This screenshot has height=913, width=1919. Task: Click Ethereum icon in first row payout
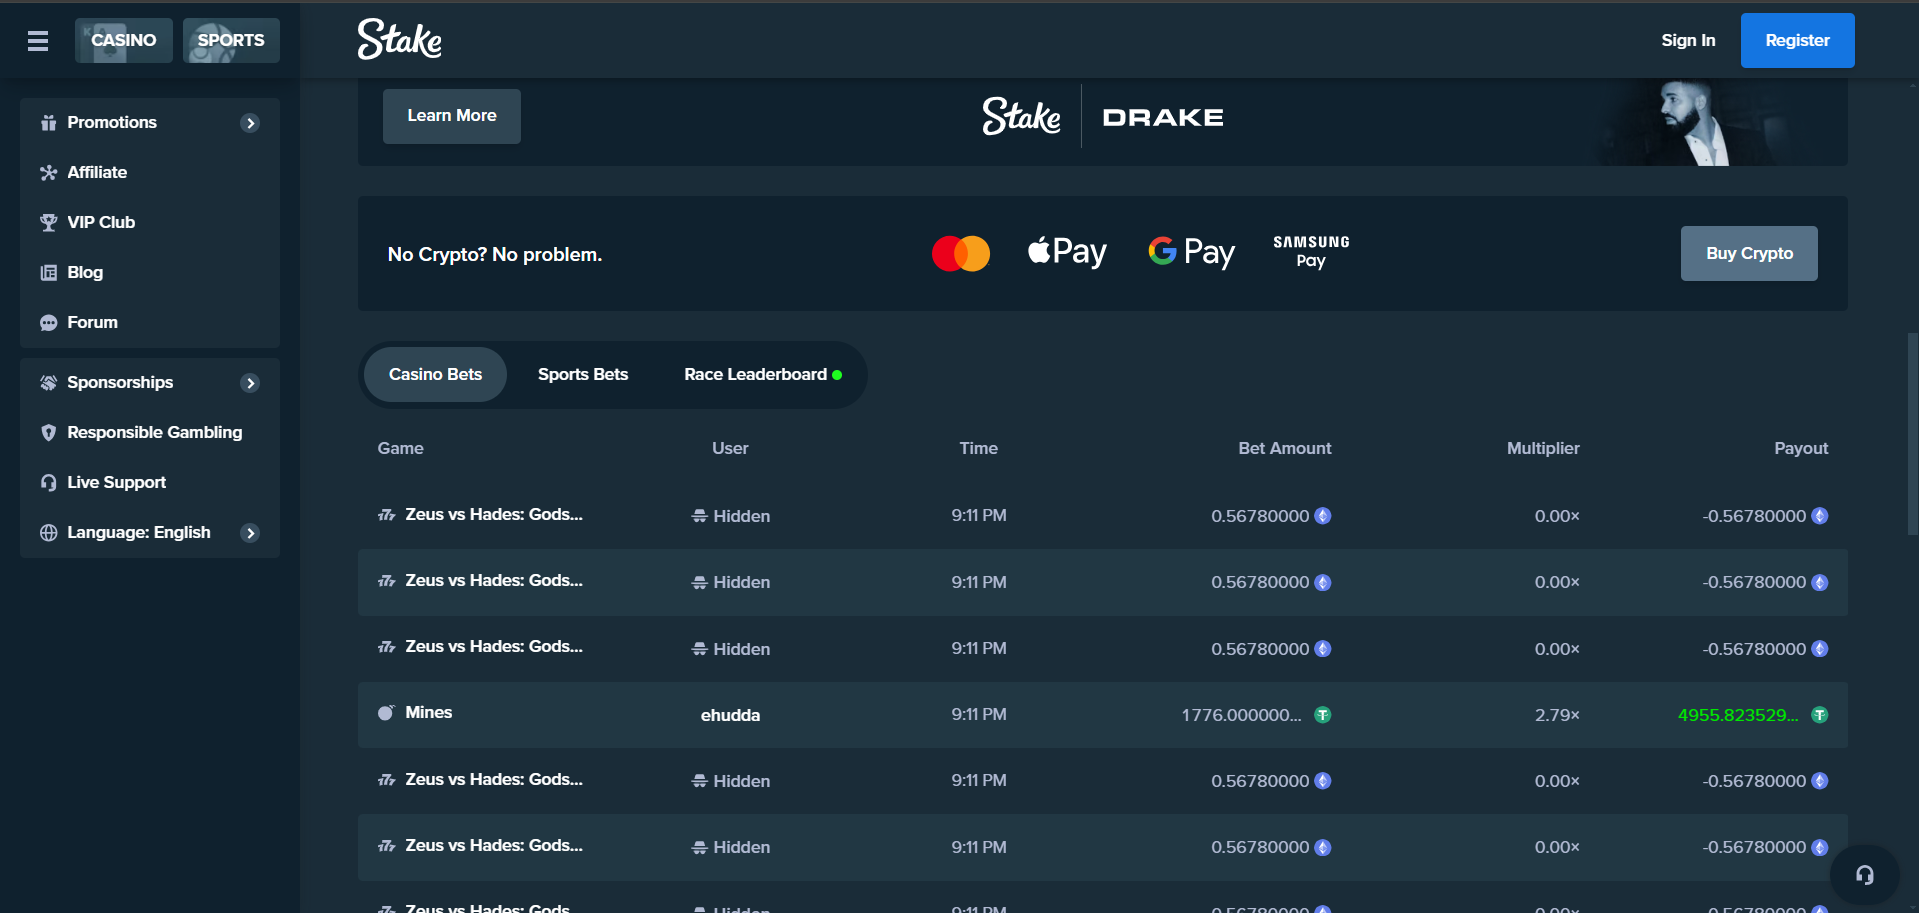click(x=1820, y=516)
